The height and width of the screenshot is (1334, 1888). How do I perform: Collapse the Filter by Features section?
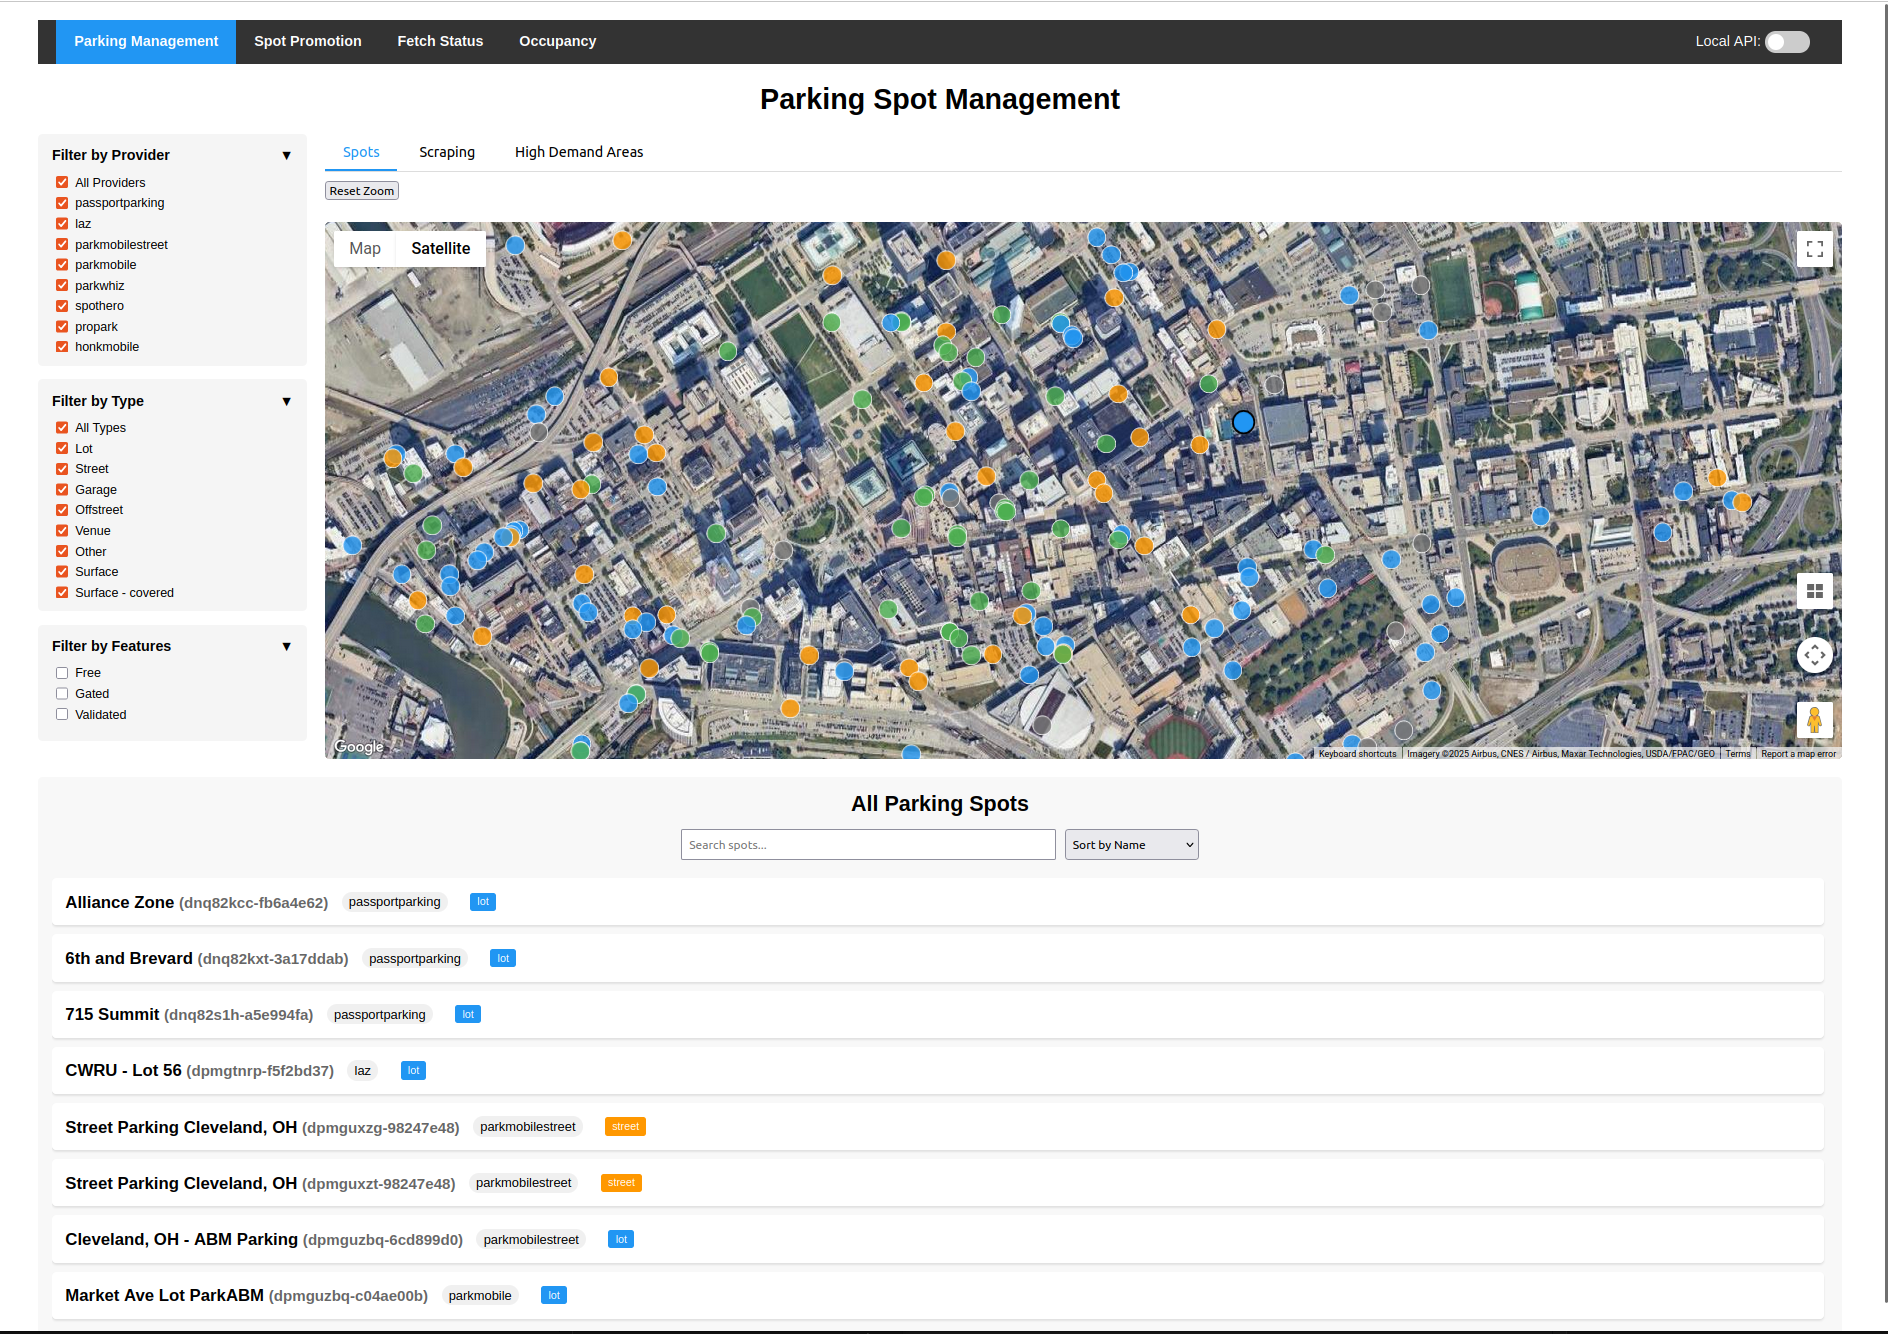point(287,646)
